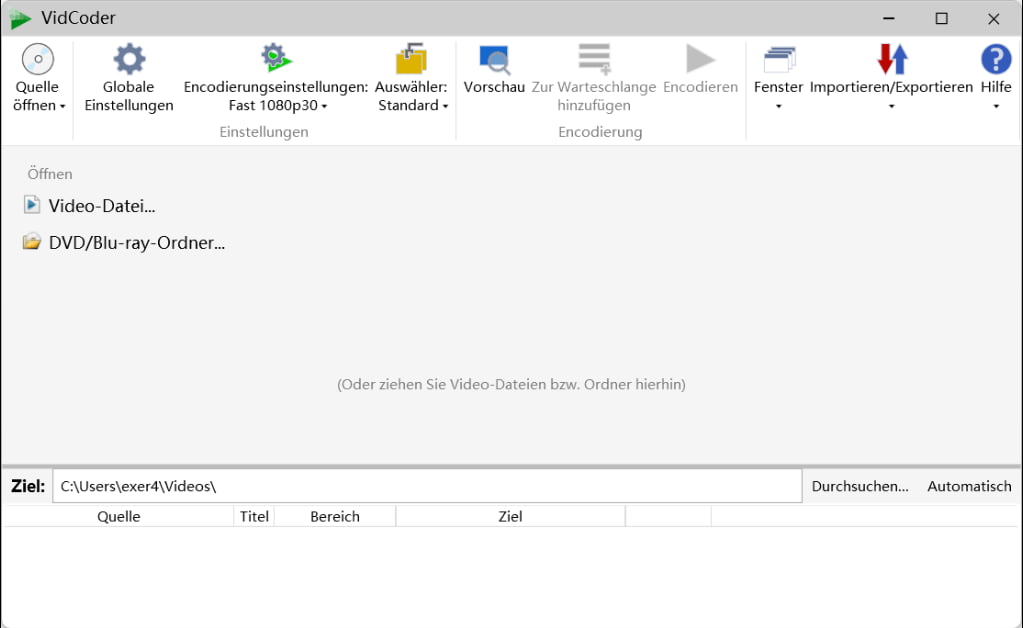This screenshot has width=1023, height=628.
Task: Expand the Importieren/Exportieren dropdown arrow
Action: (891, 106)
